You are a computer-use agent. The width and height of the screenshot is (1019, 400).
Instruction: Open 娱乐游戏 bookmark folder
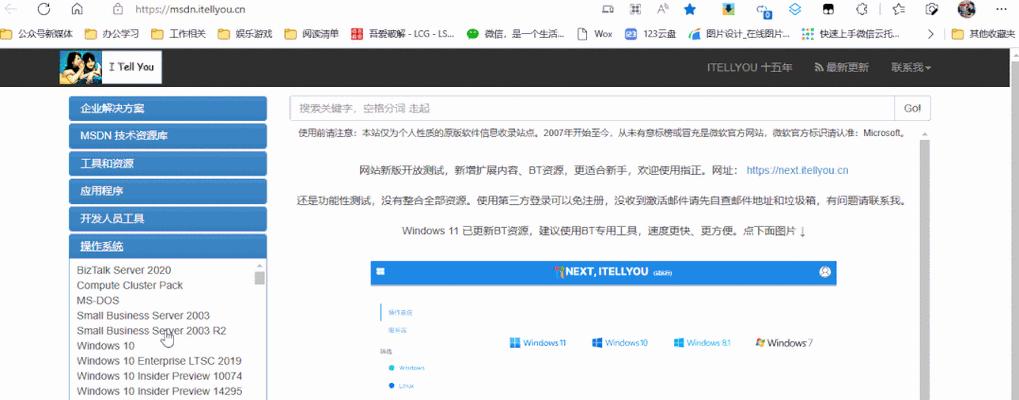(245, 34)
